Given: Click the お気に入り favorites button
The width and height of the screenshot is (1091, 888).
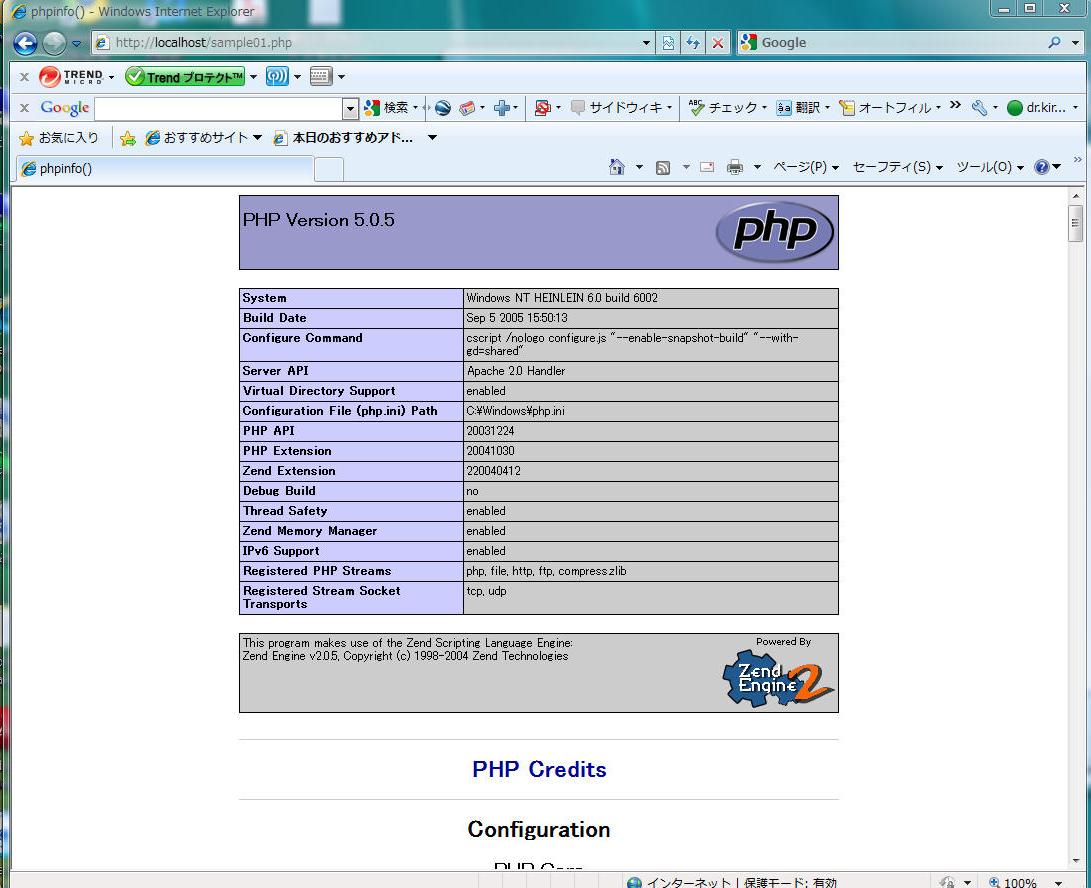Looking at the screenshot, I should [x=59, y=138].
